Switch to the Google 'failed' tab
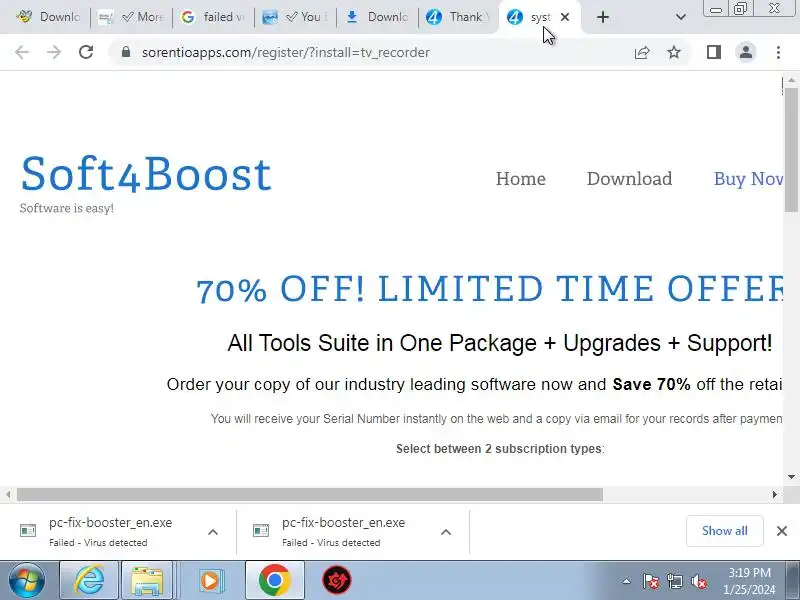 coord(213,17)
